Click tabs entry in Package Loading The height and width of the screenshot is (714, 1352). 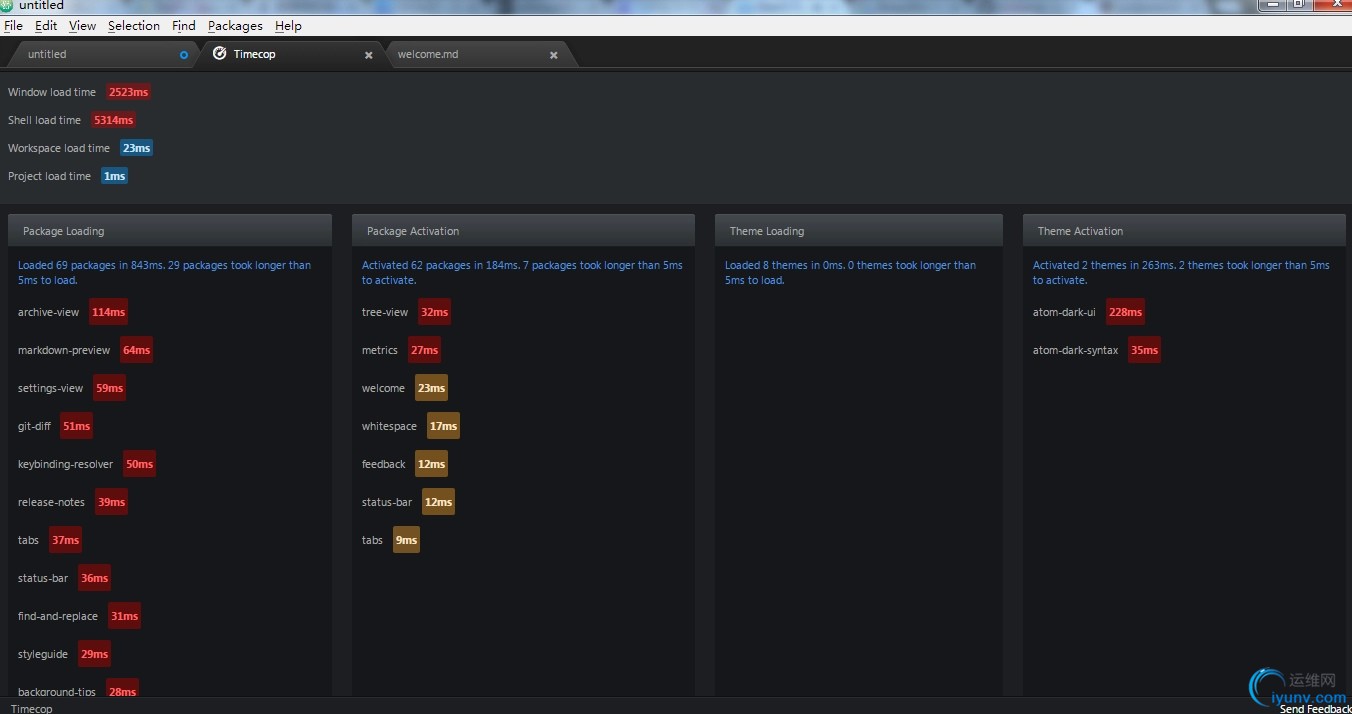pos(49,540)
